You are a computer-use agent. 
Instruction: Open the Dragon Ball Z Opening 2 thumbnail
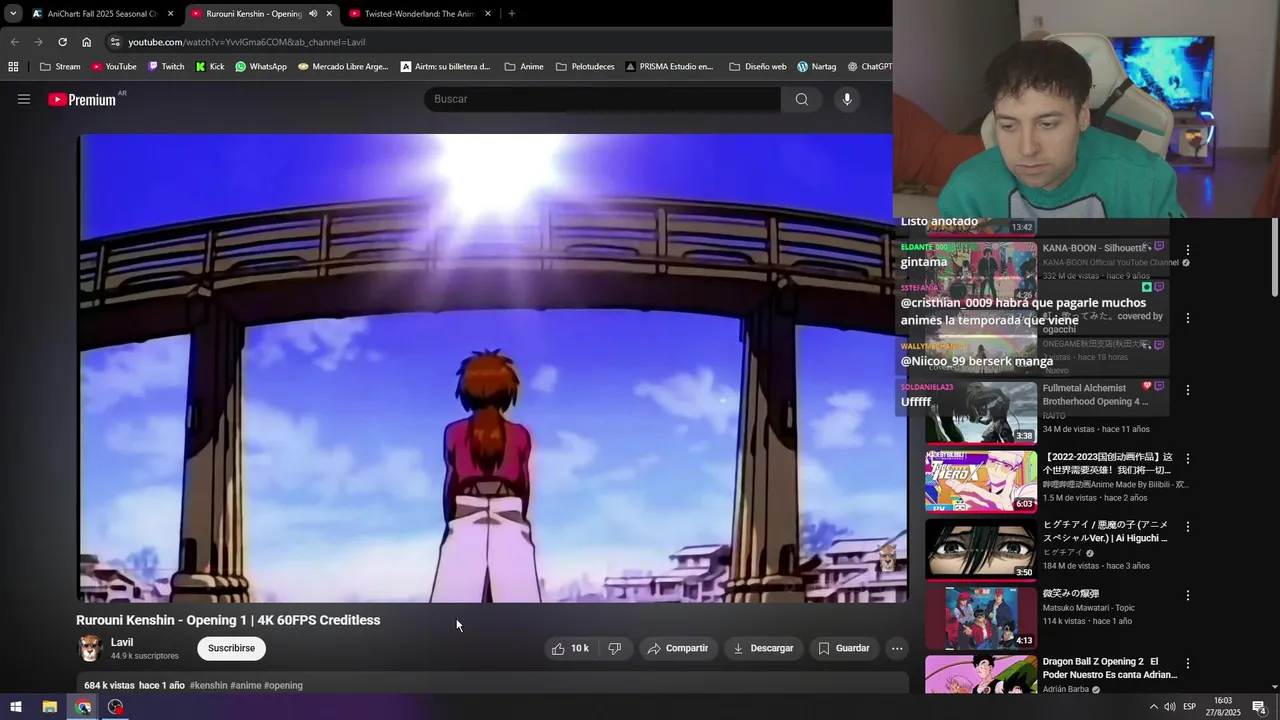tap(981, 675)
